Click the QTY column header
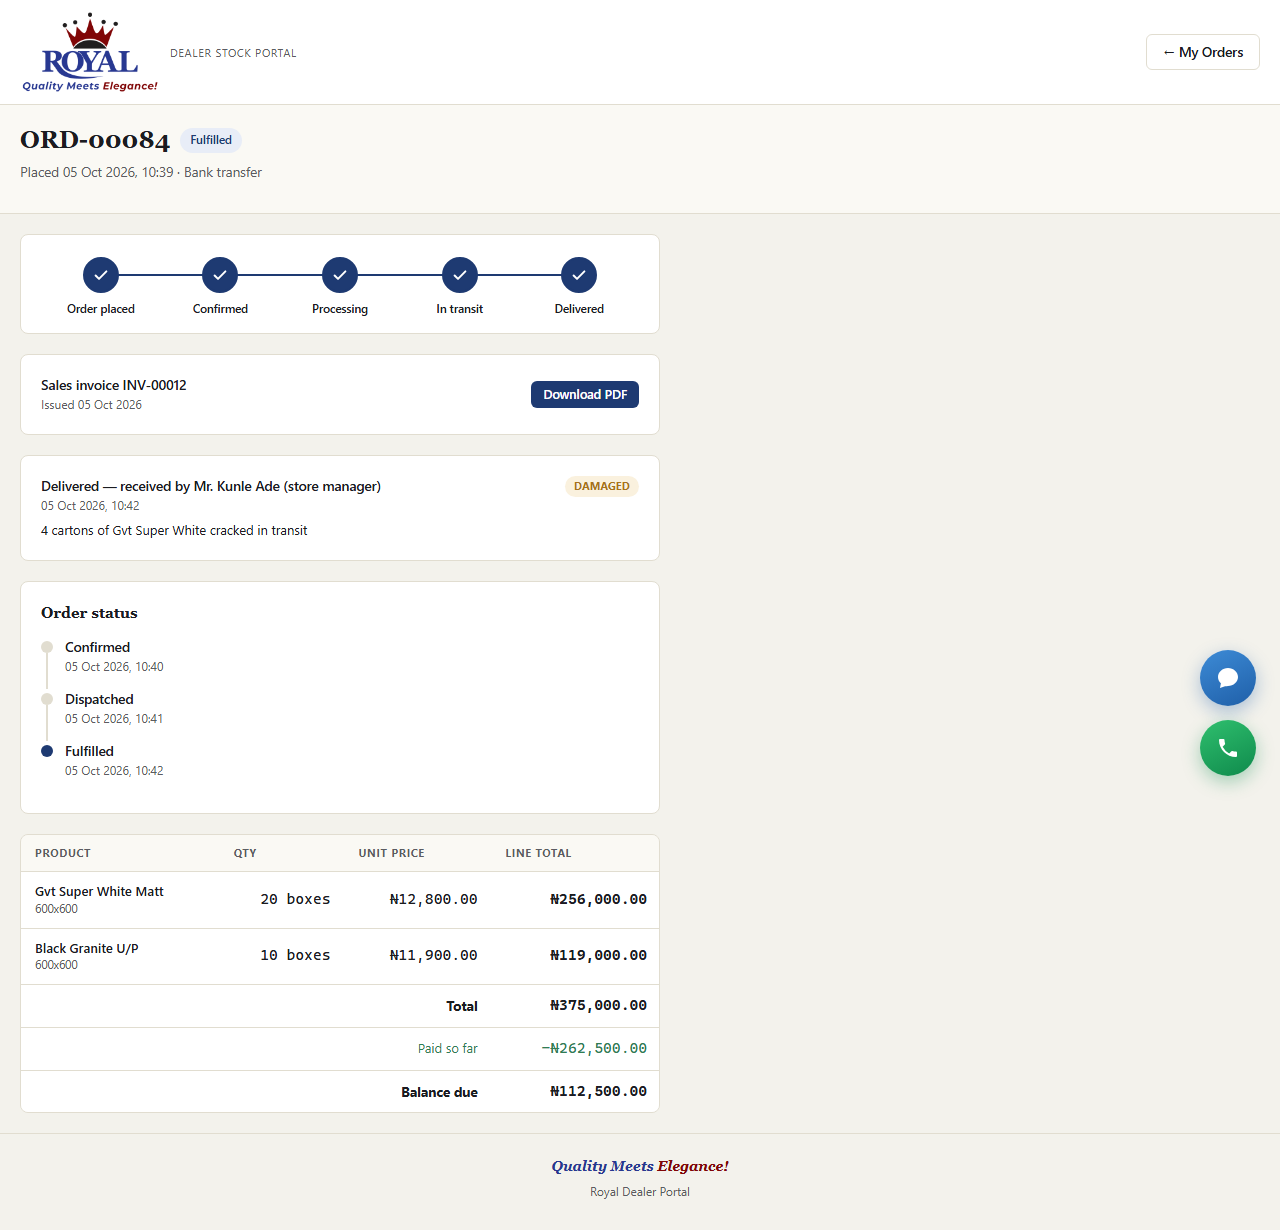This screenshot has width=1280, height=1230. pyautogui.click(x=245, y=853)
